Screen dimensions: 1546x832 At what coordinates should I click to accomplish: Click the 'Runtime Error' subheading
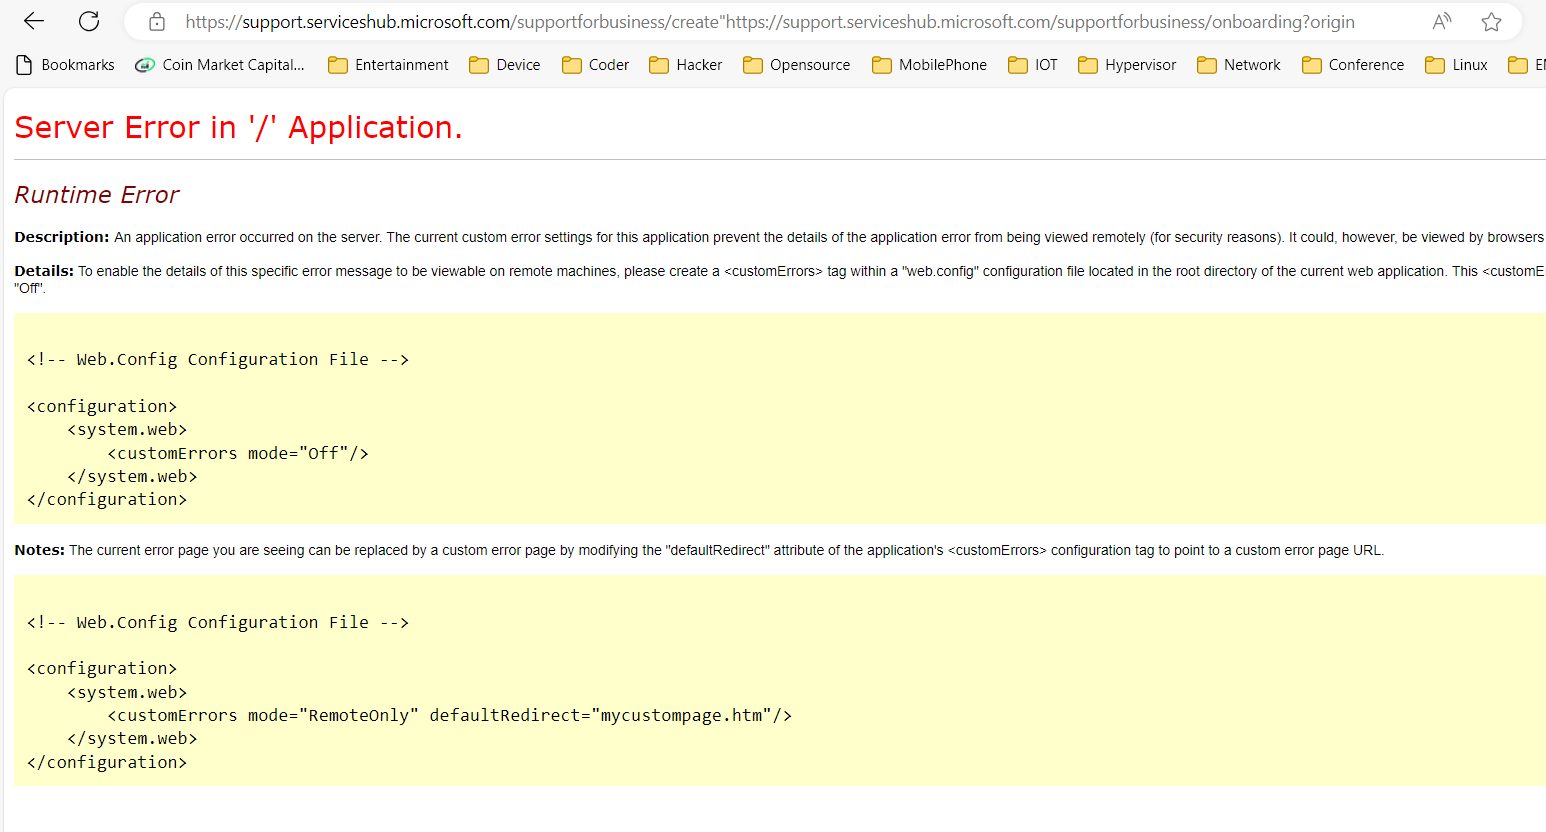tap(97, 195)
